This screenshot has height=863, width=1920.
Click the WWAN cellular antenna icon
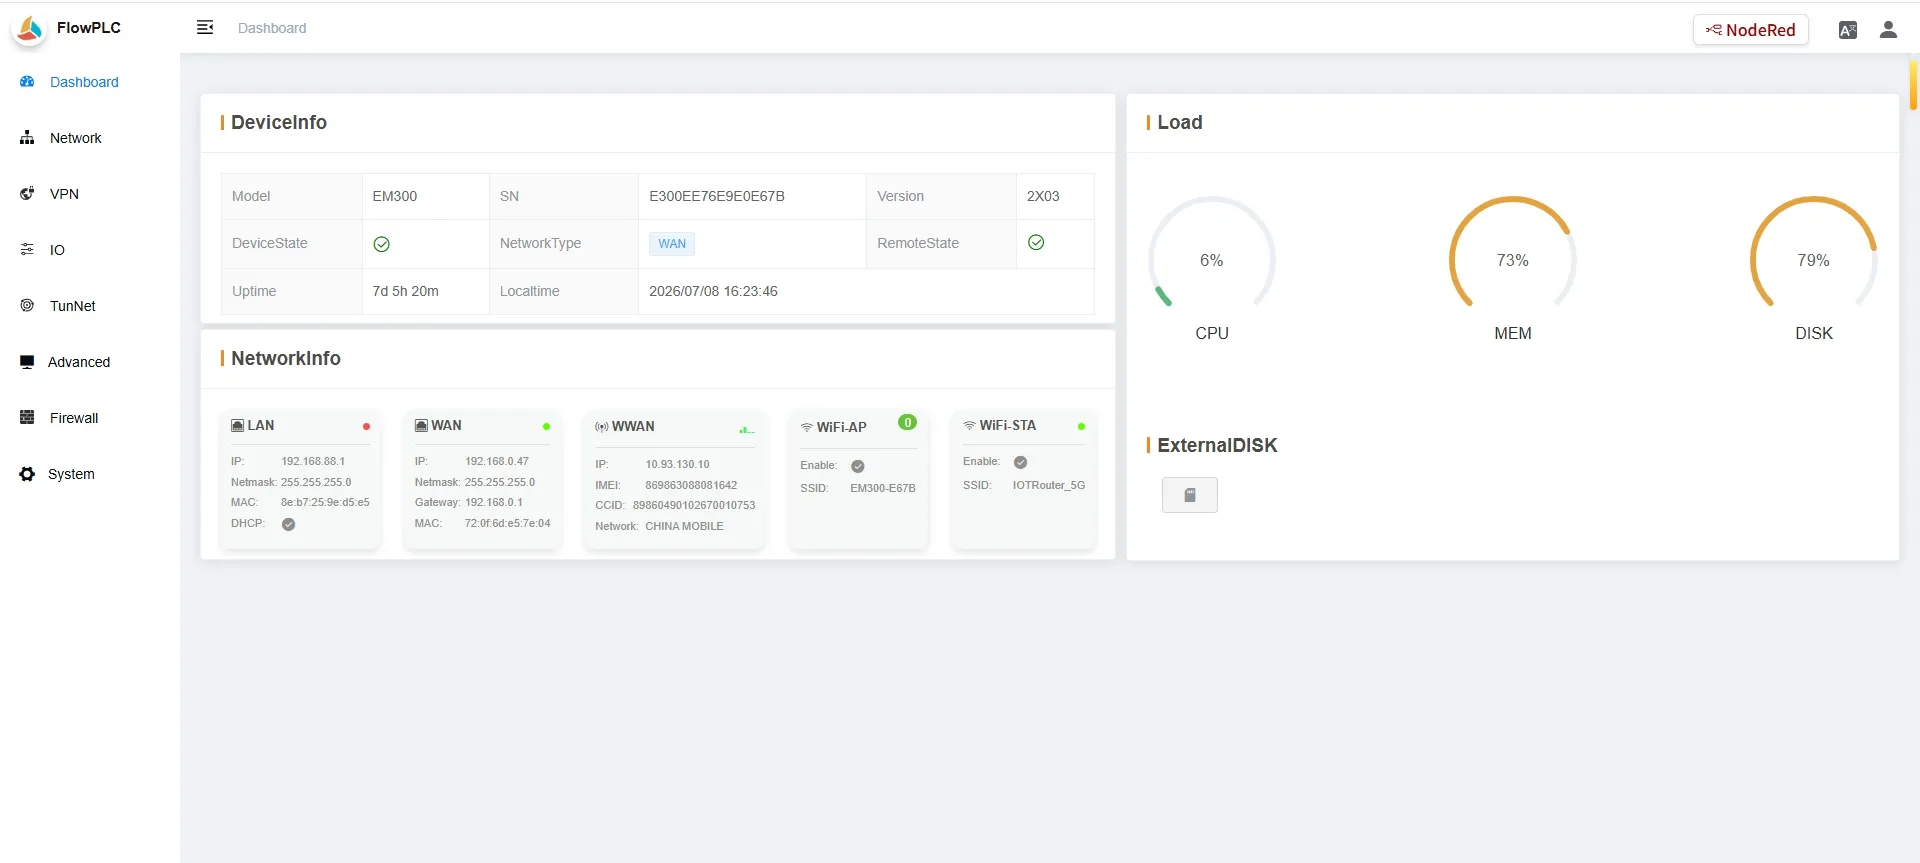point(602,427)
